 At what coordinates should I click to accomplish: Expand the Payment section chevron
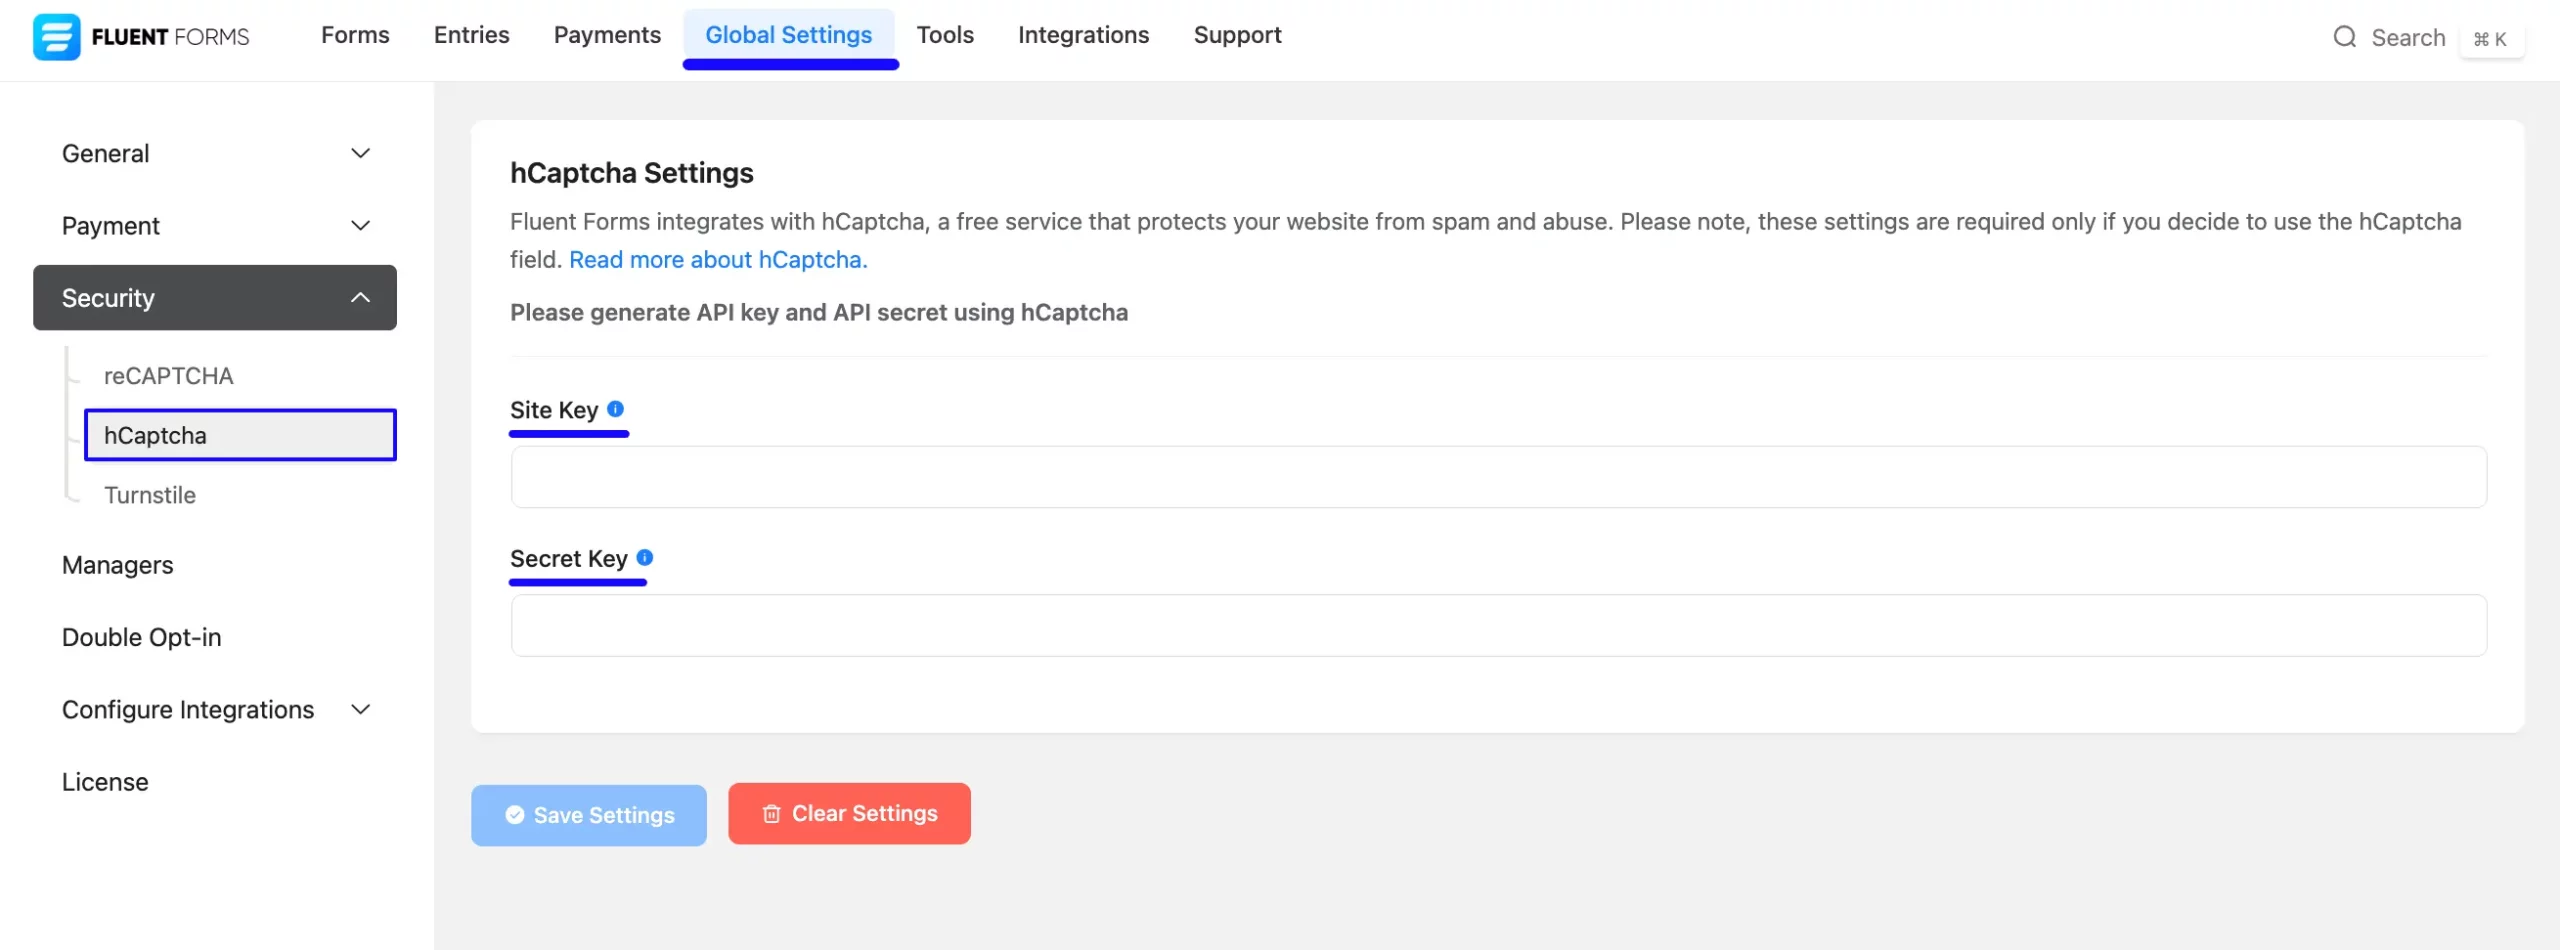tap(361, 225)
